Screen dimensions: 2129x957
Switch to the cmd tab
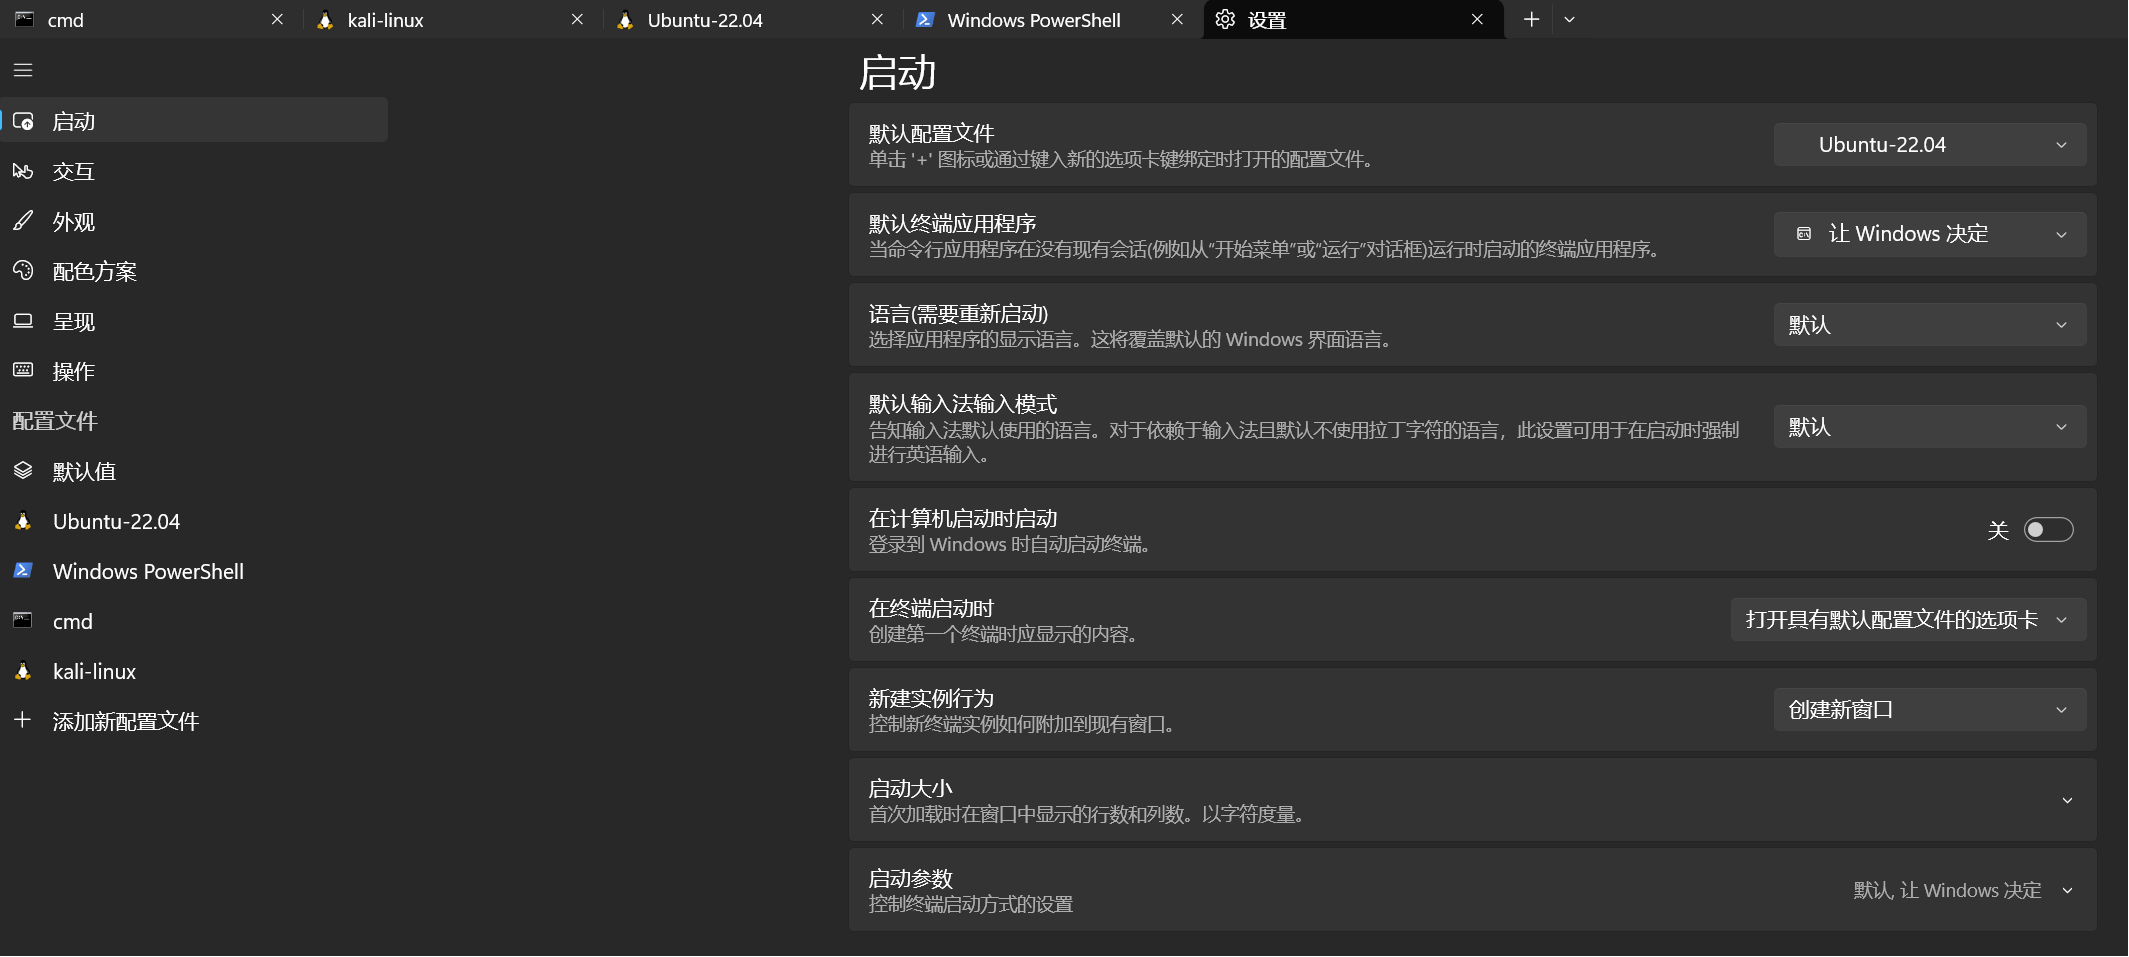pos(150,19)
